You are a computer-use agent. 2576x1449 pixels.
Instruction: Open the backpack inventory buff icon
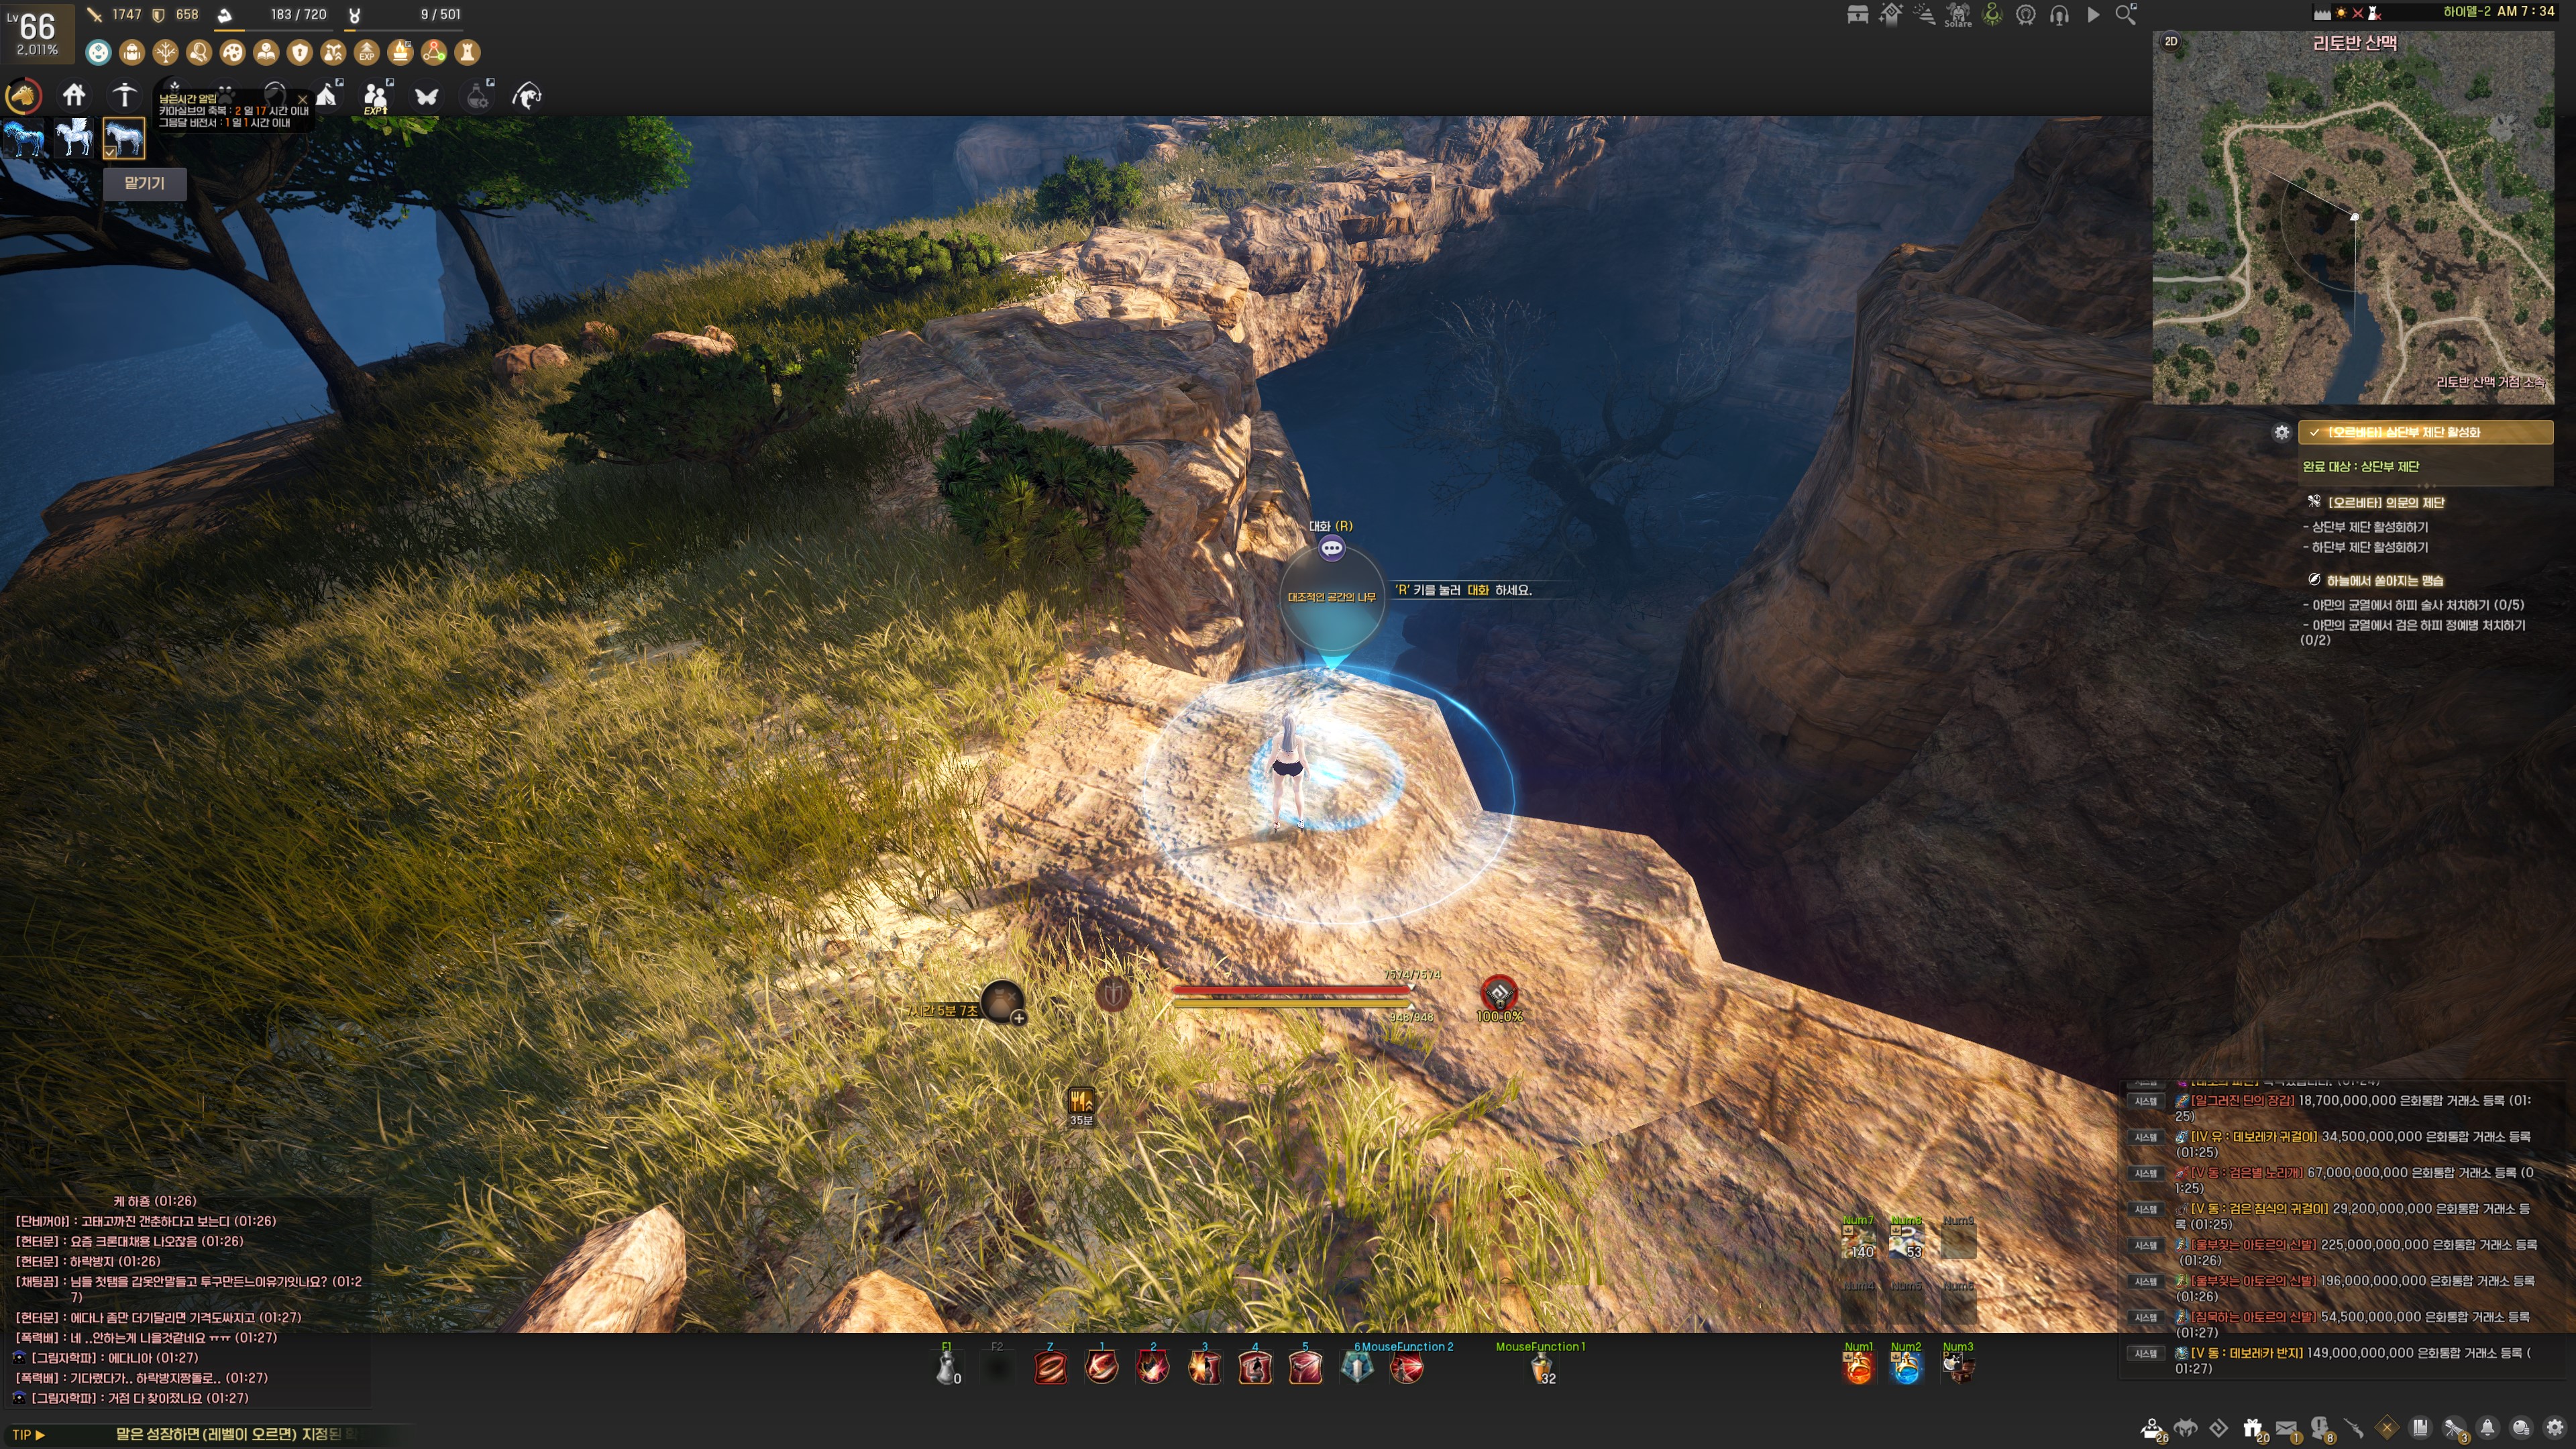(x=132, y=52)
